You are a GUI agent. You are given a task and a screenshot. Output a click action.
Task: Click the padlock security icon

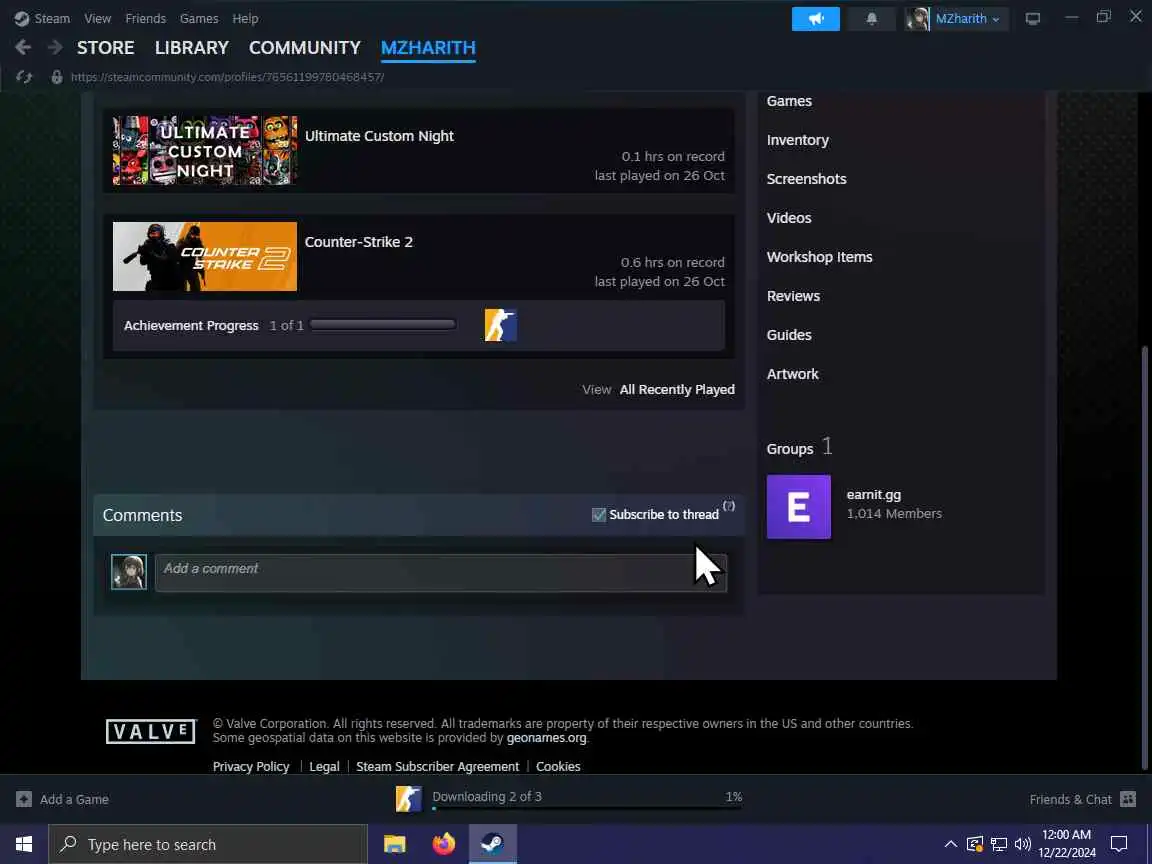pyautogui.click(x=57, y=76)
